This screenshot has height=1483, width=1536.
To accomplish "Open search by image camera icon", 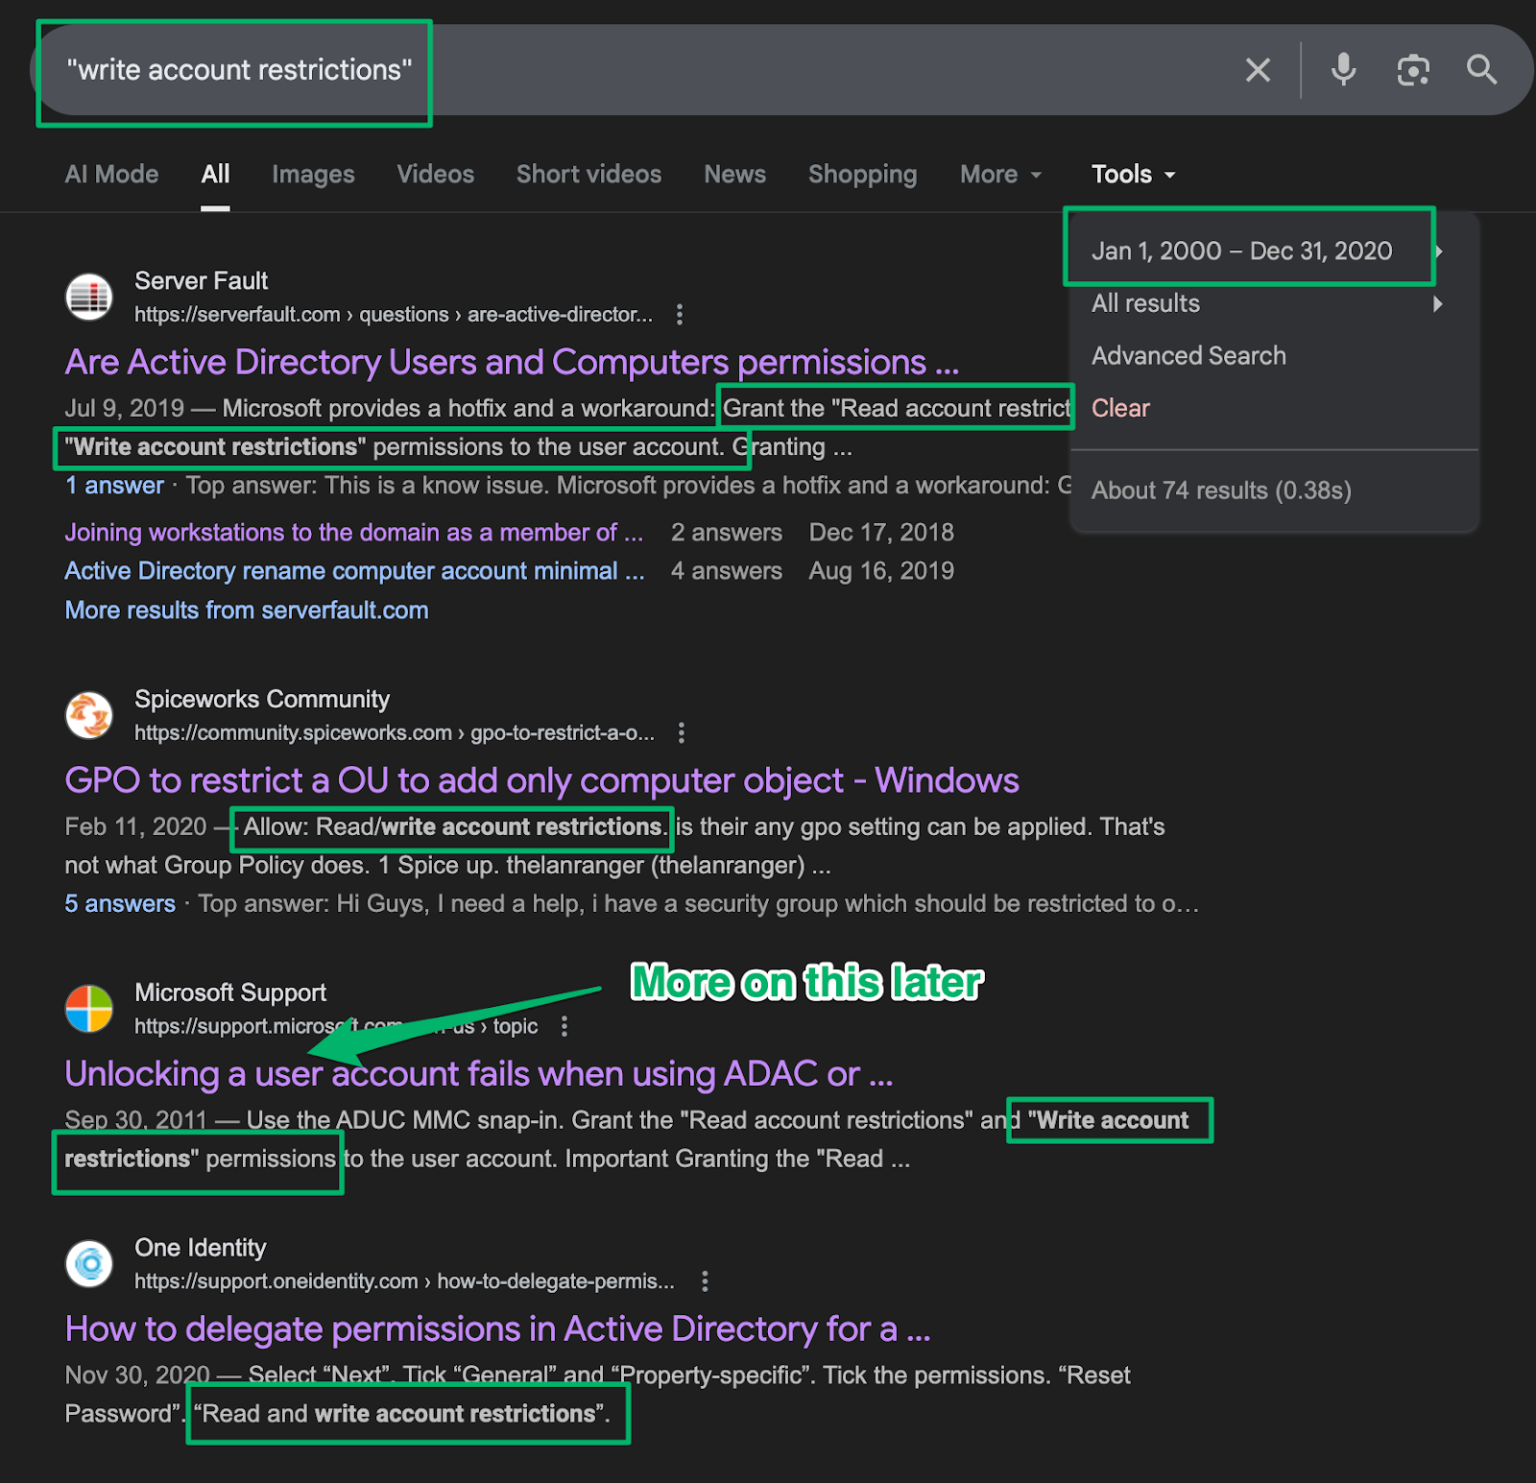I will point(1412,70).
